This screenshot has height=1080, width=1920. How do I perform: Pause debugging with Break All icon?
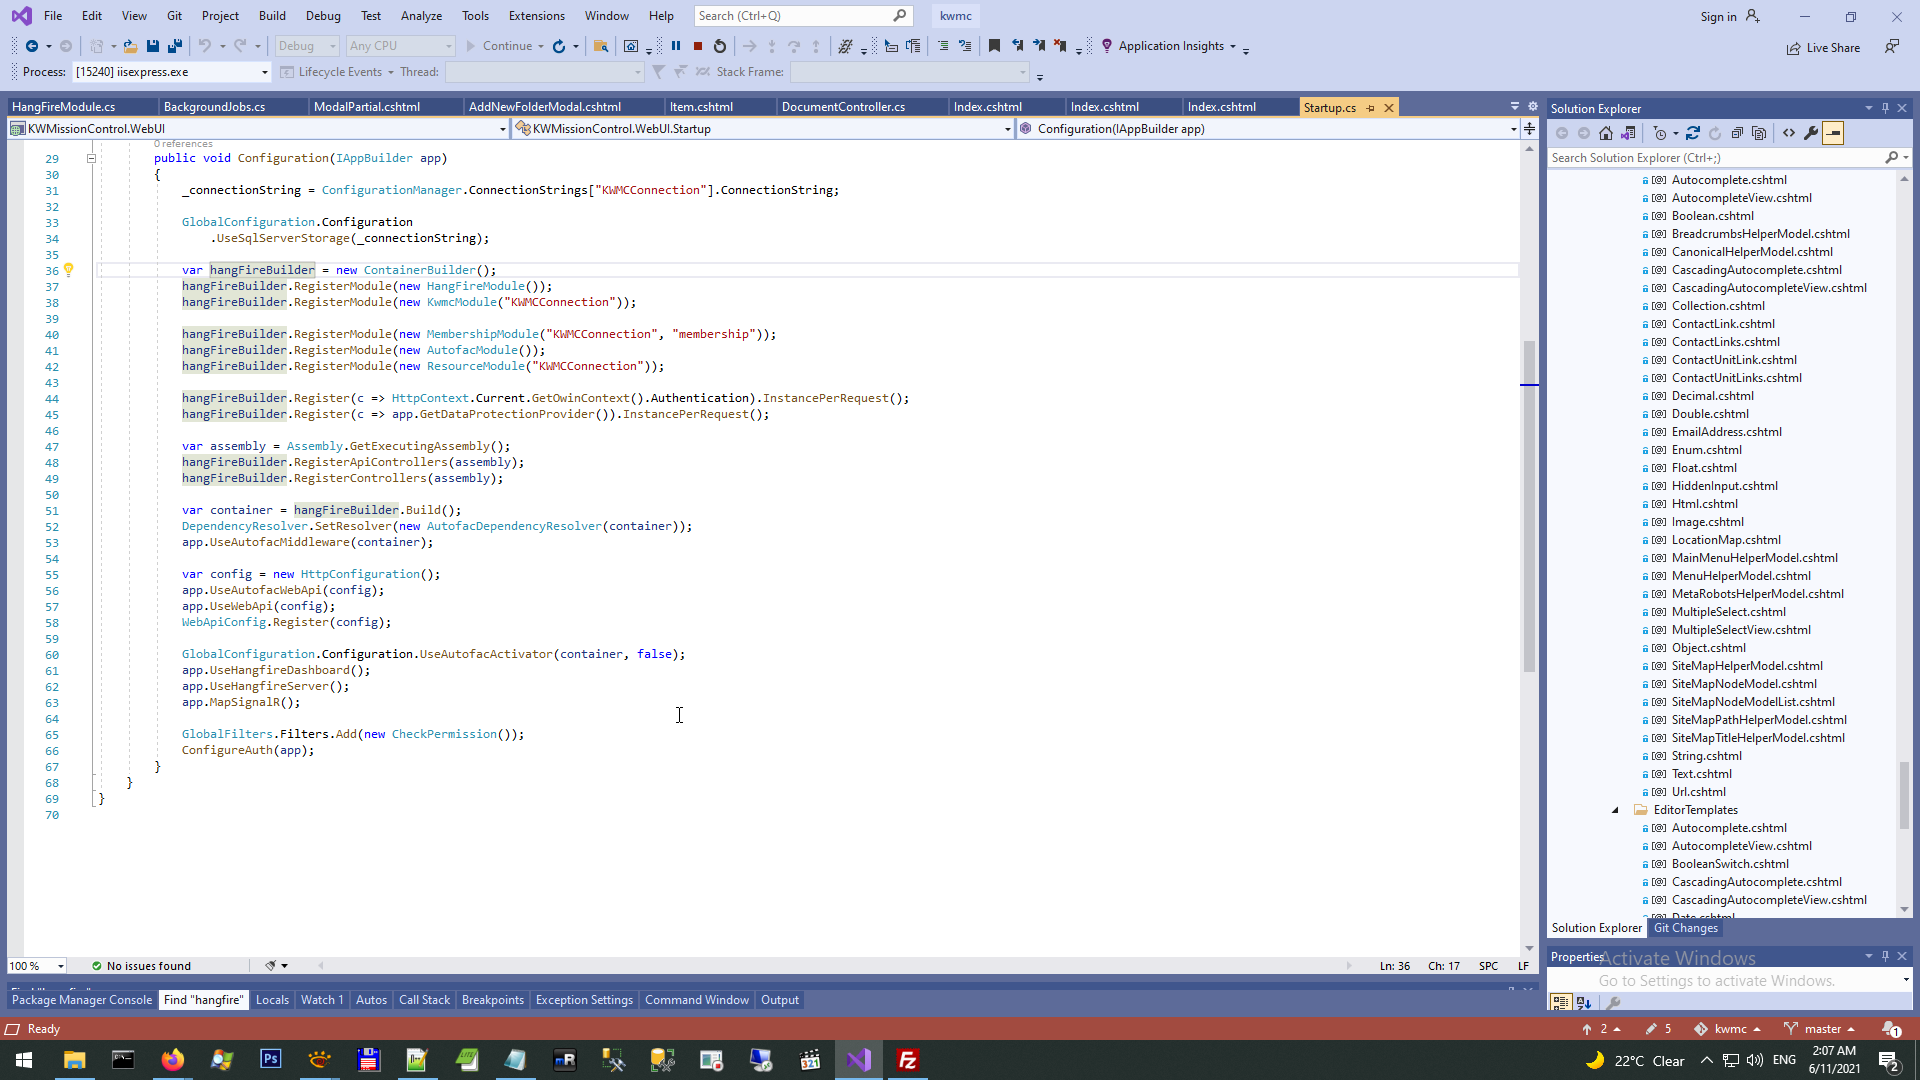tap(676, 46)
